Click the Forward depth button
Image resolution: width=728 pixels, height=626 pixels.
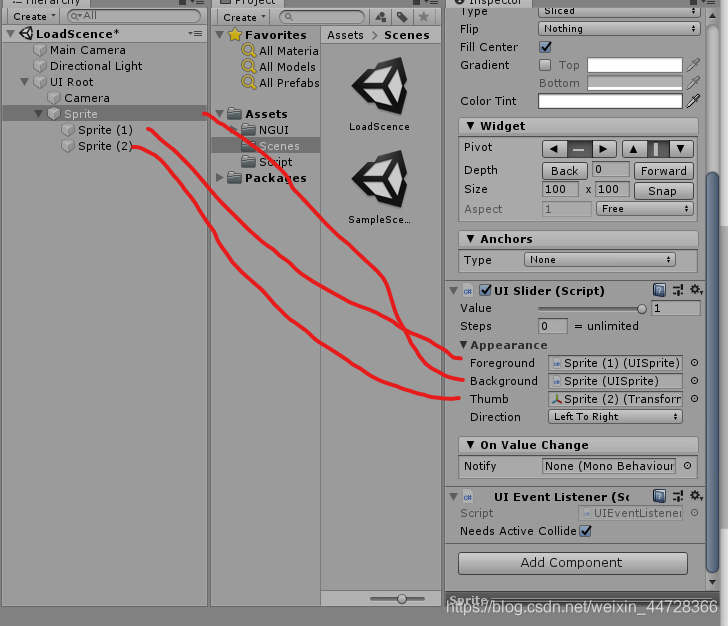(x=663, y=171)
